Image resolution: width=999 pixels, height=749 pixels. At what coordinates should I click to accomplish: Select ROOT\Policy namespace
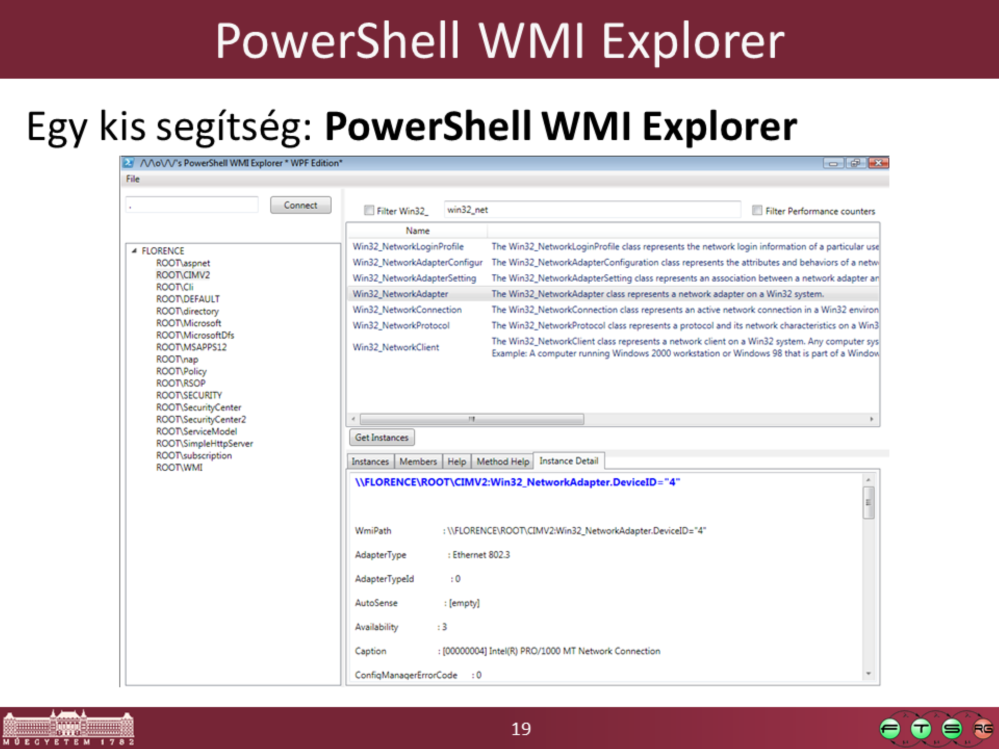[x=182, y=371]
